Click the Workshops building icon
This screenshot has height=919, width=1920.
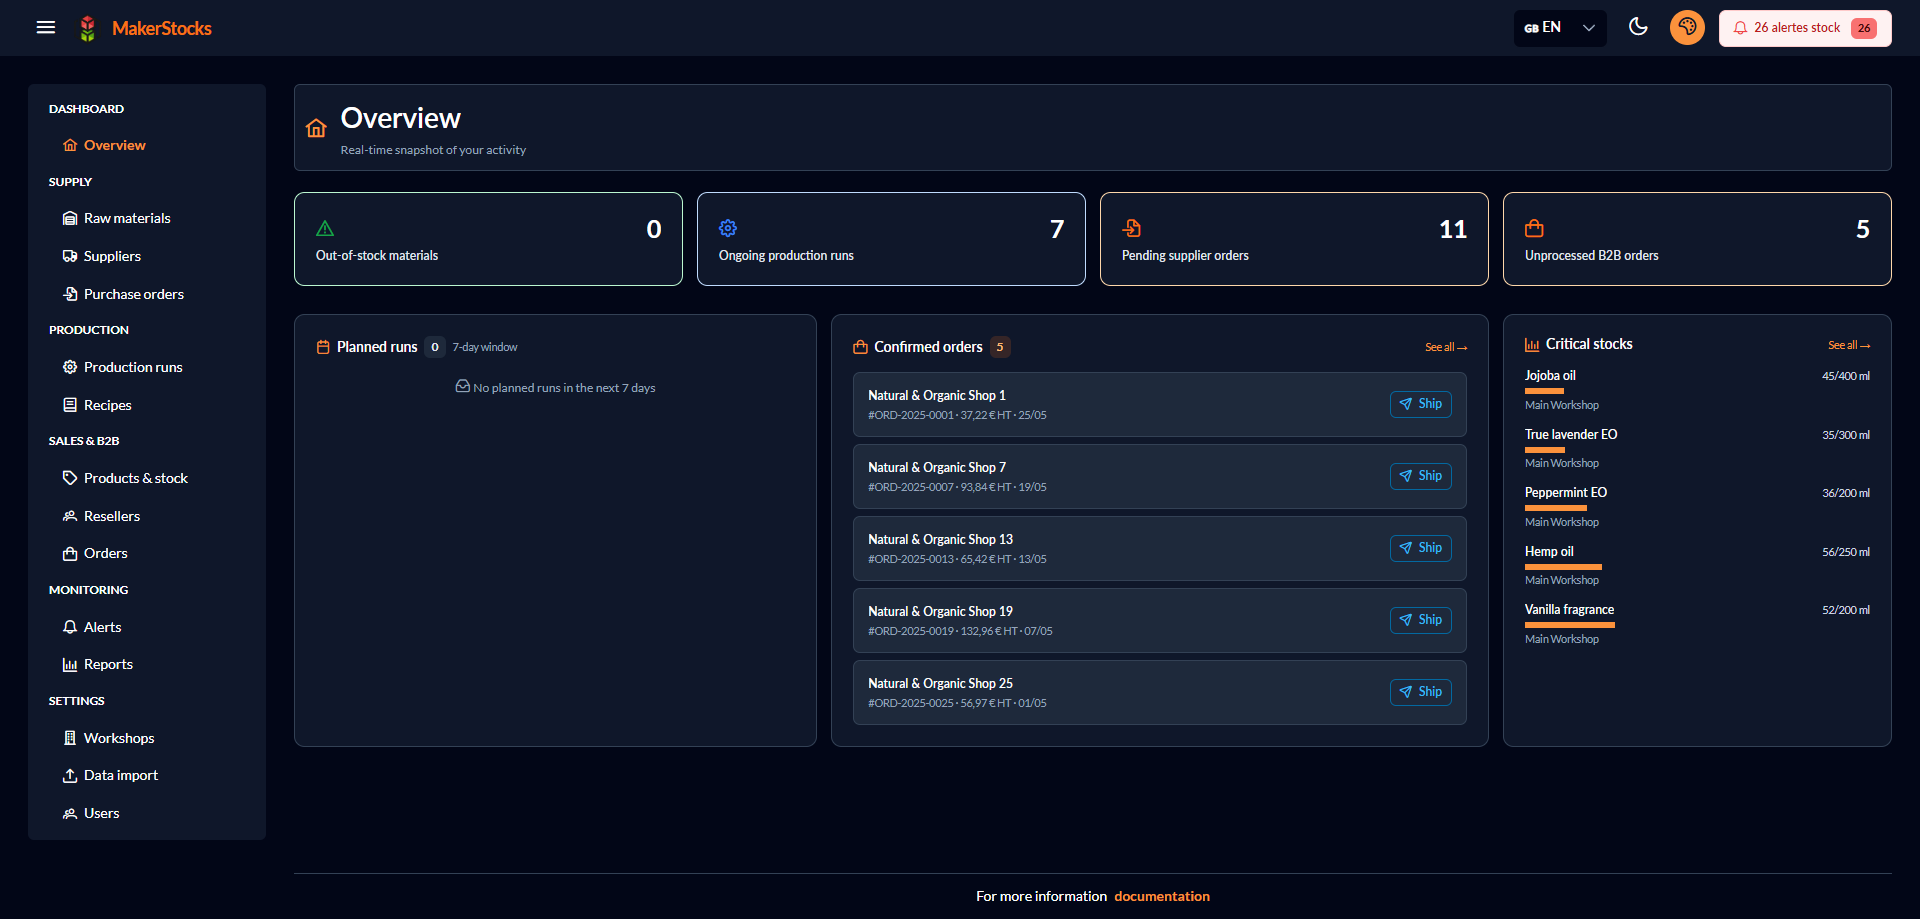pyautogui.click(x=70, y=738)
